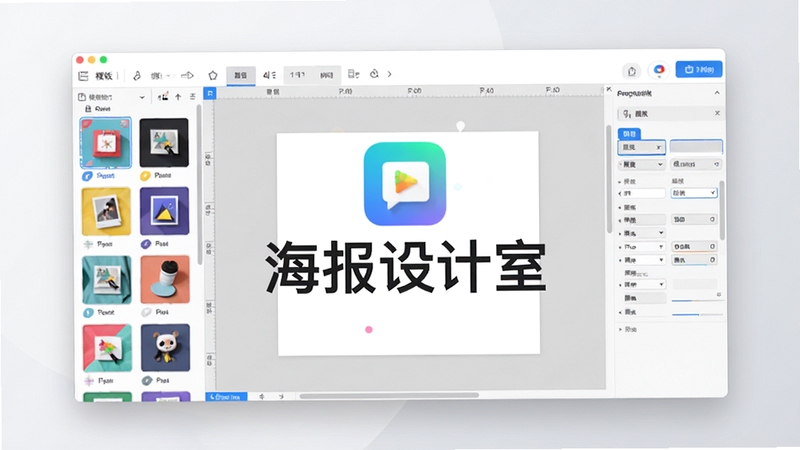Screen dimensions: 800x450
Task: Select the pen brush tool in the toolbar
Action: [137, 76]
